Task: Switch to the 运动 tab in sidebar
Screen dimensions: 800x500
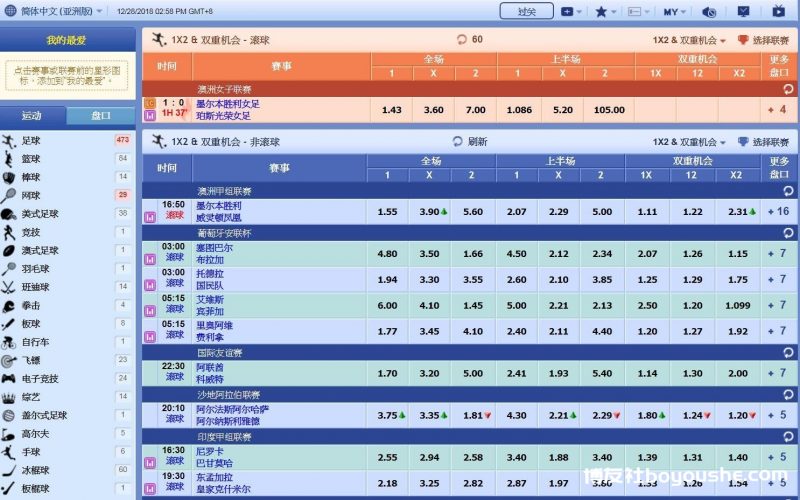Action: pos(33,115)
